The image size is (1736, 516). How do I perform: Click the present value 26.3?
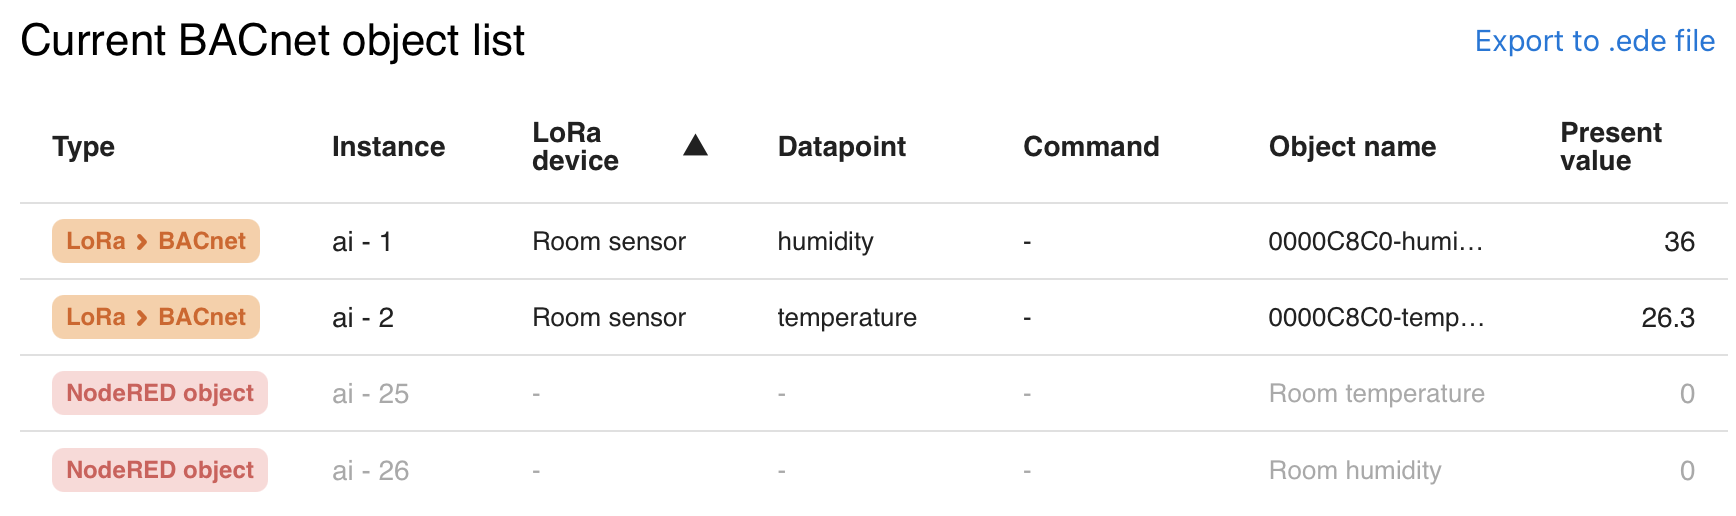click(1667, 317)
